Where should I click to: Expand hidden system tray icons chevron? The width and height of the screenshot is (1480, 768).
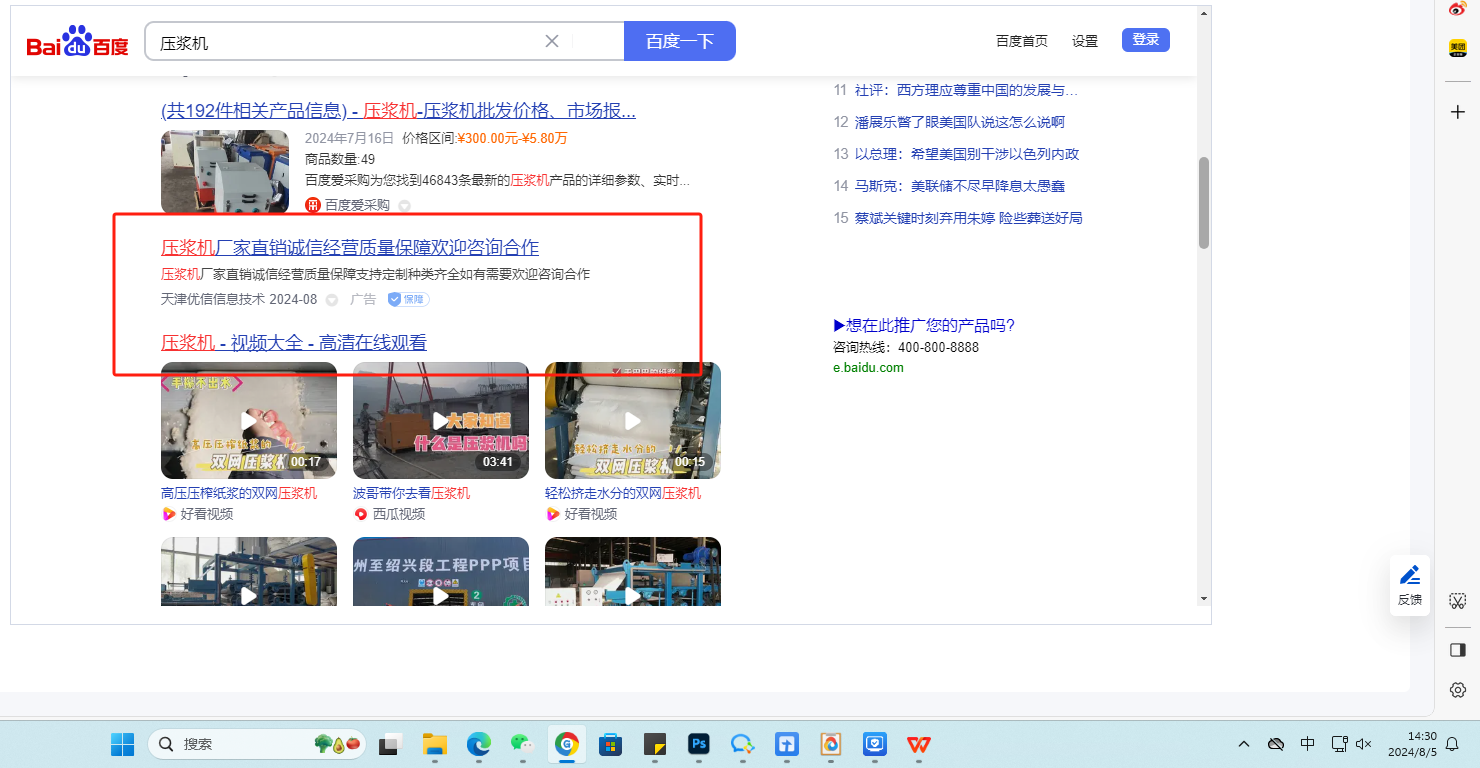[1244, 744]
